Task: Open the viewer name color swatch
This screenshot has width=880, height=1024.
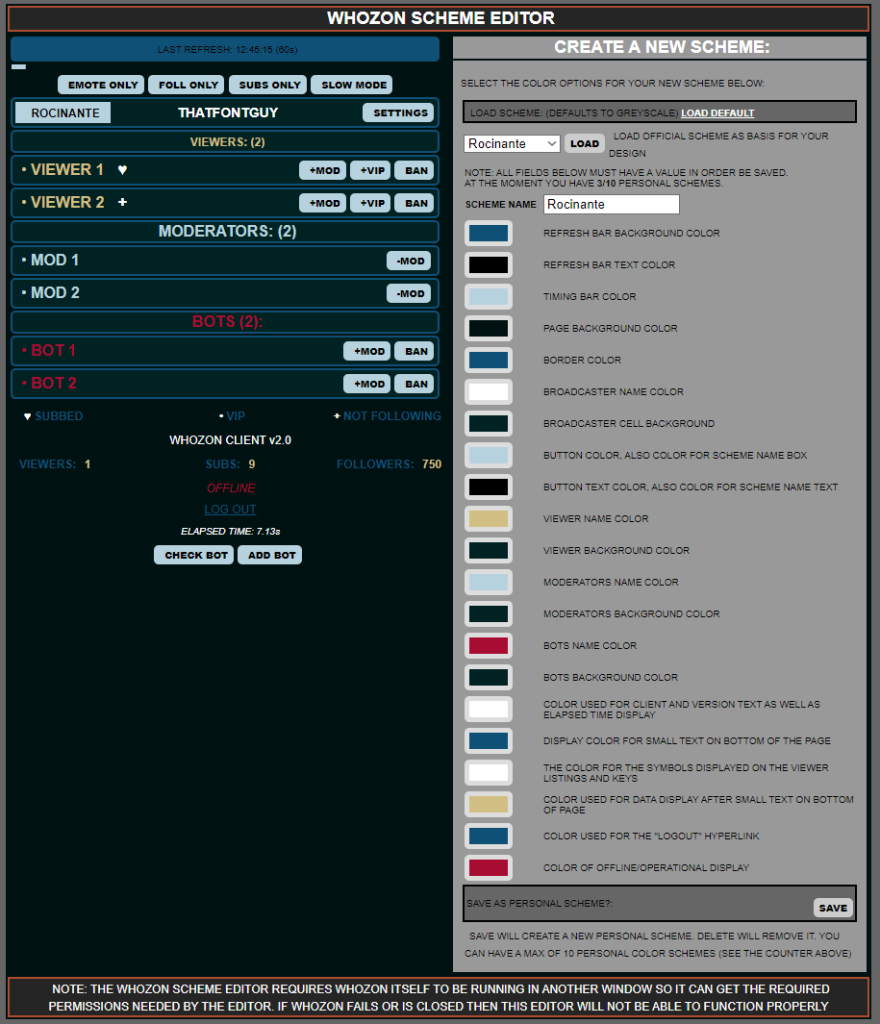Action: 488,519
